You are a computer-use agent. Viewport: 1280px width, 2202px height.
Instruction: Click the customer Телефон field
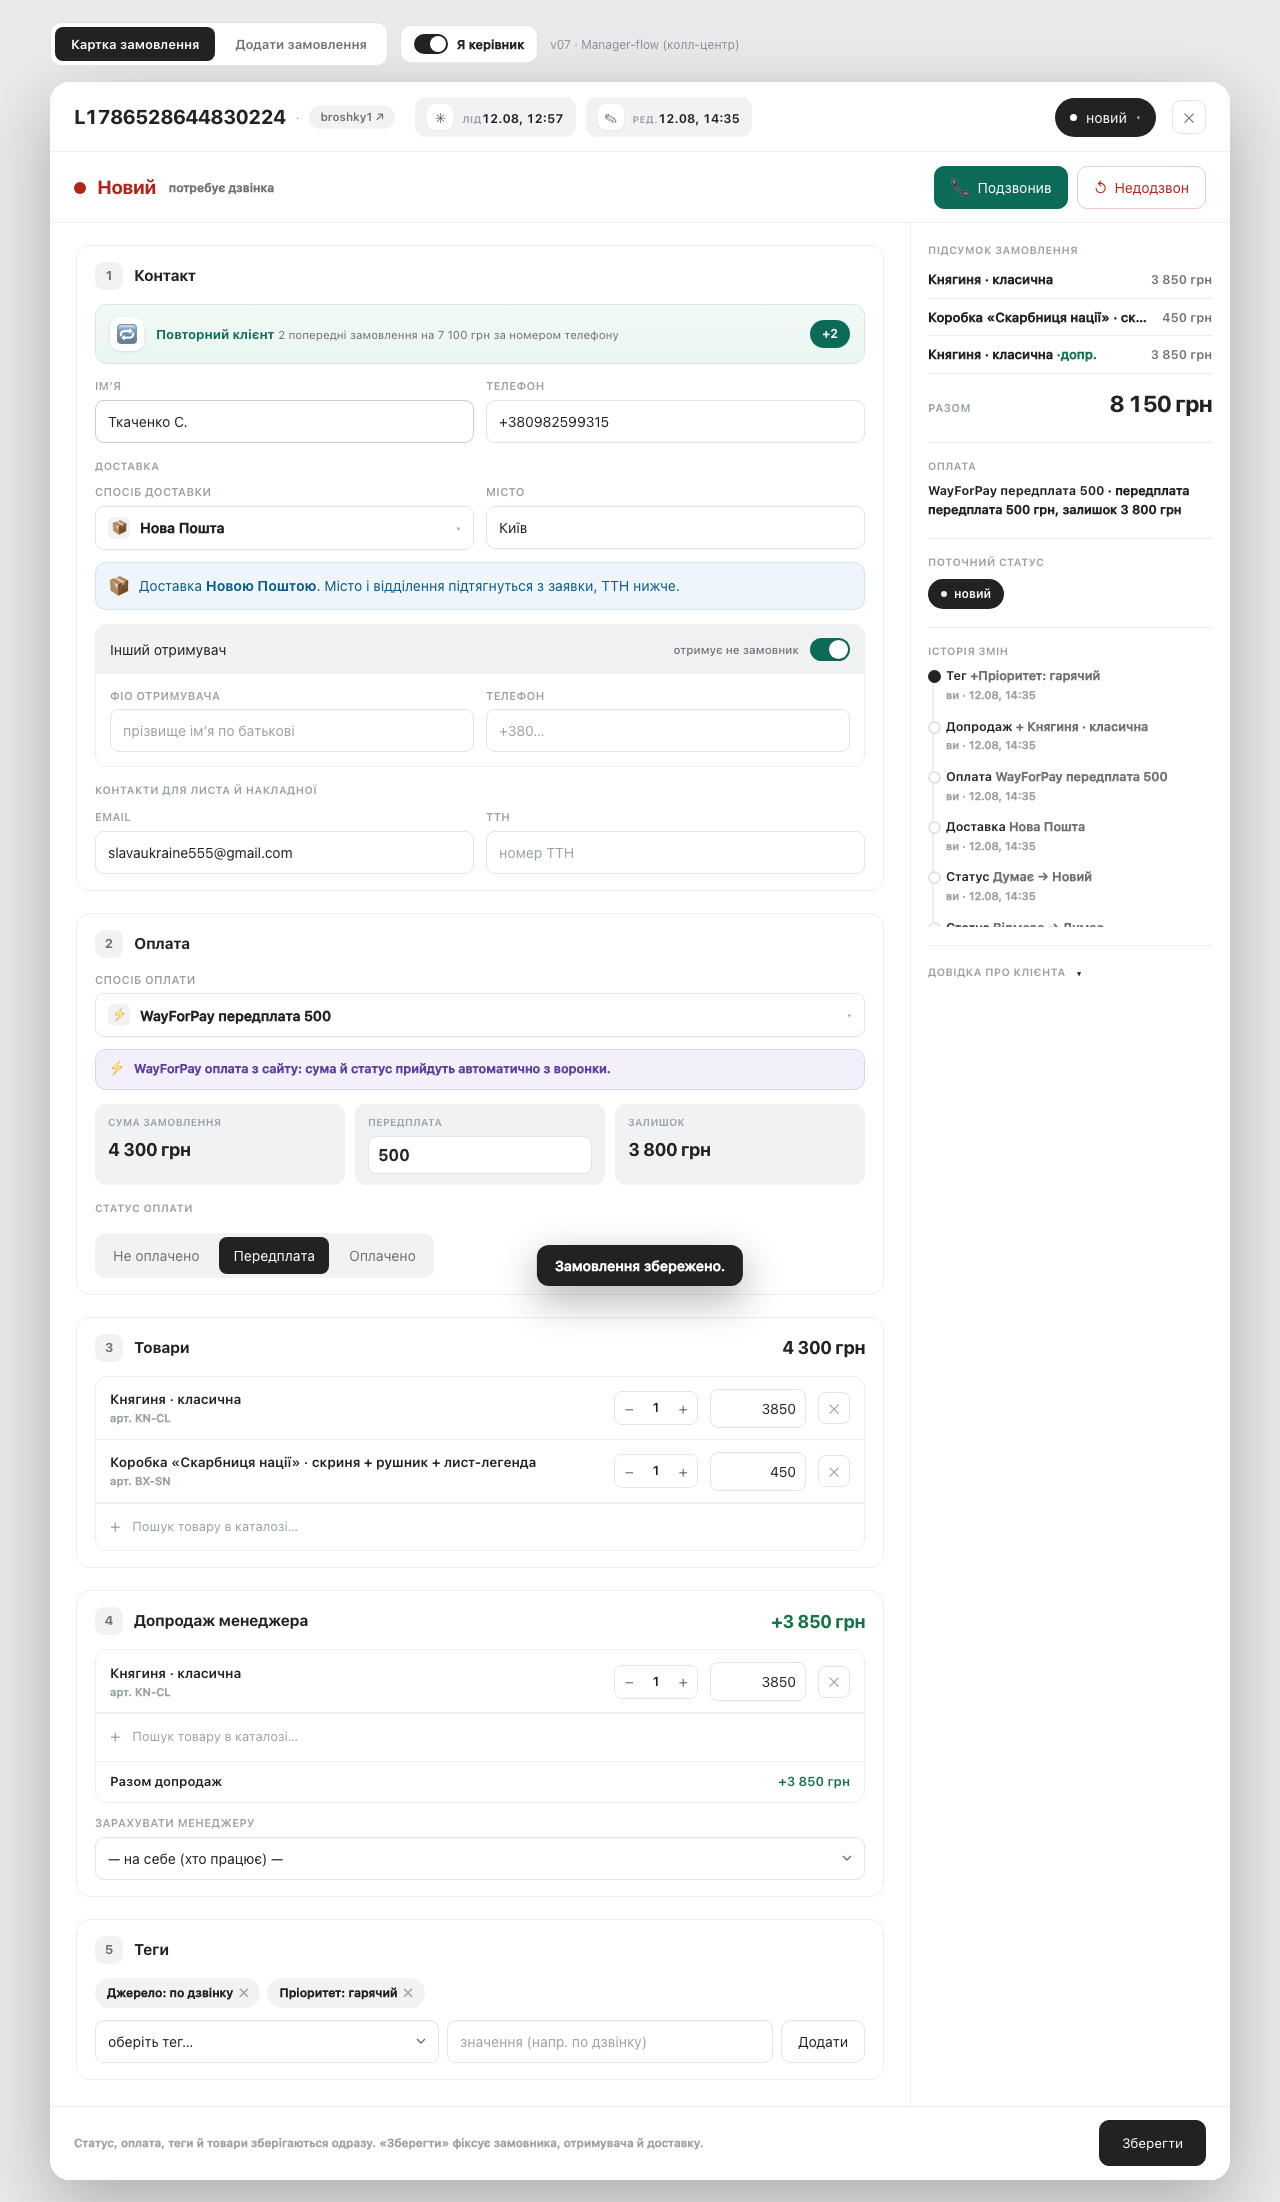point(675,422)
